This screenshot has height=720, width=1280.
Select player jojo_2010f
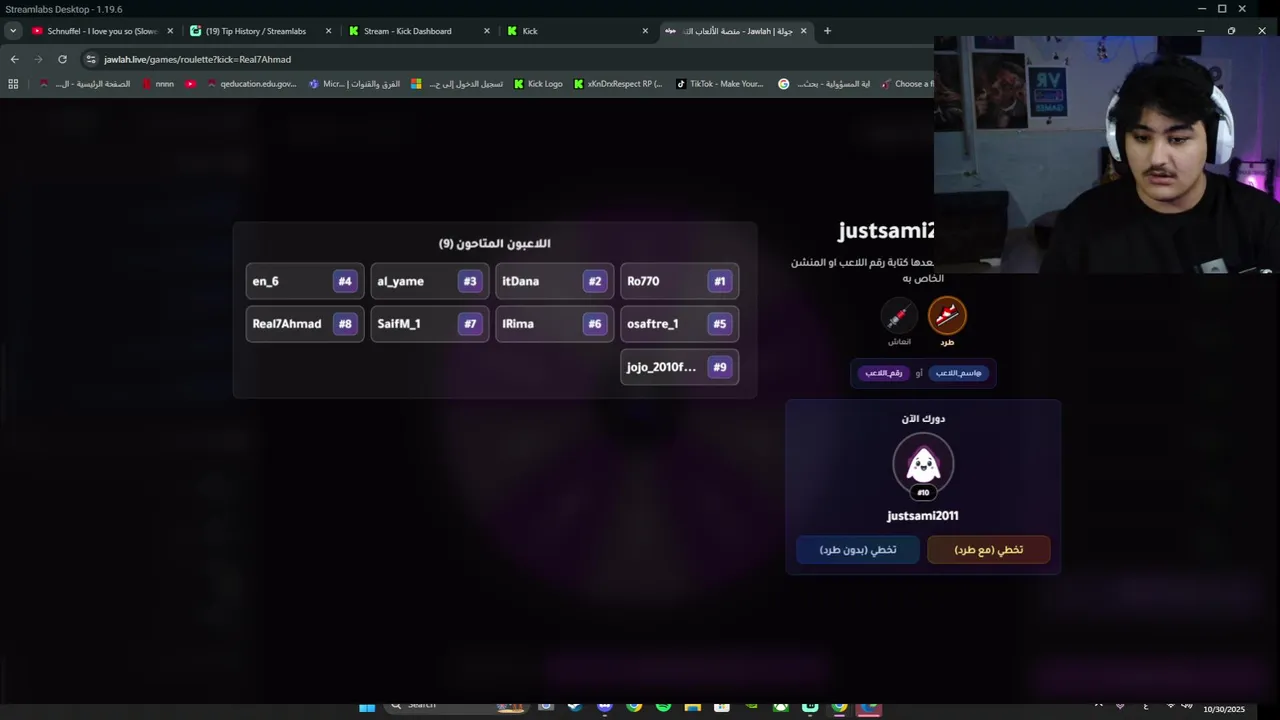click(x=680, y=367)
